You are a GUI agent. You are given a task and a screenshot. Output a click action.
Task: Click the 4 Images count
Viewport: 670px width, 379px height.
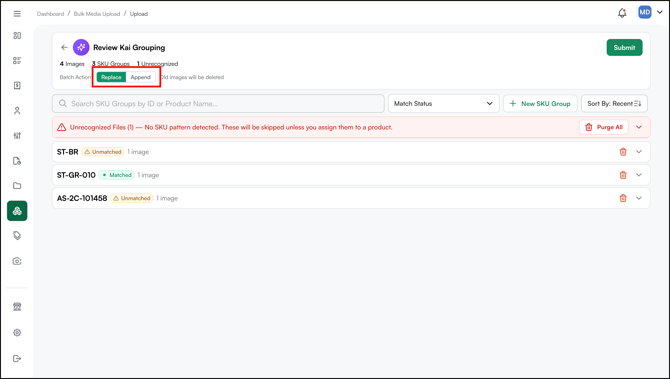pyautogui.click(x=72, y=64)
